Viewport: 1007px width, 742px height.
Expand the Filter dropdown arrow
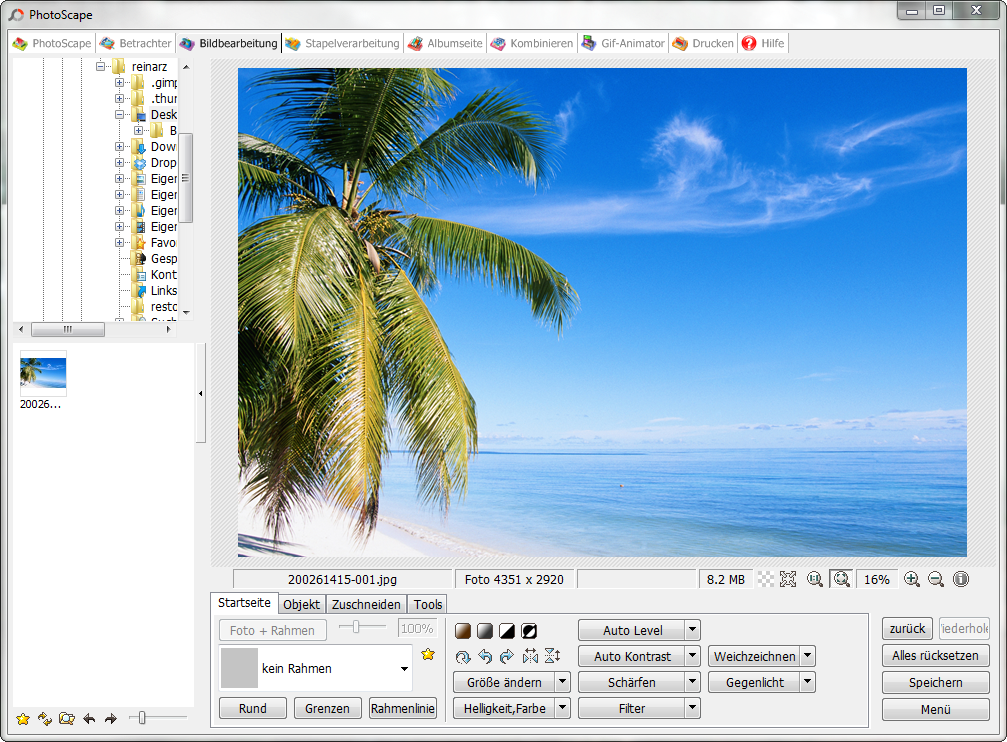pos(692,708)
